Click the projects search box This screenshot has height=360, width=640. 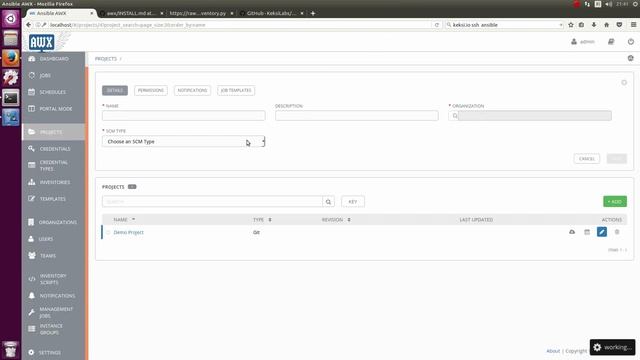pos(212,202)
